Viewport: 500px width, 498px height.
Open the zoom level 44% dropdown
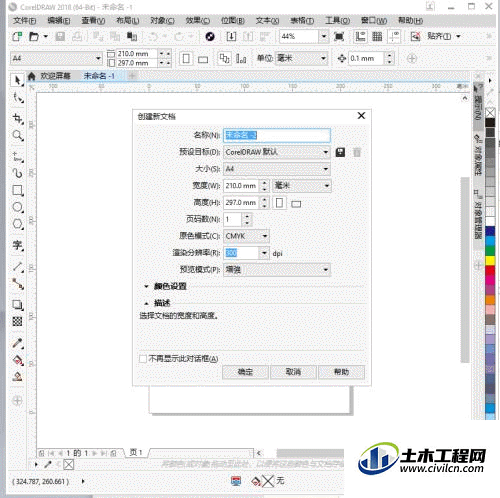[323, 36]
